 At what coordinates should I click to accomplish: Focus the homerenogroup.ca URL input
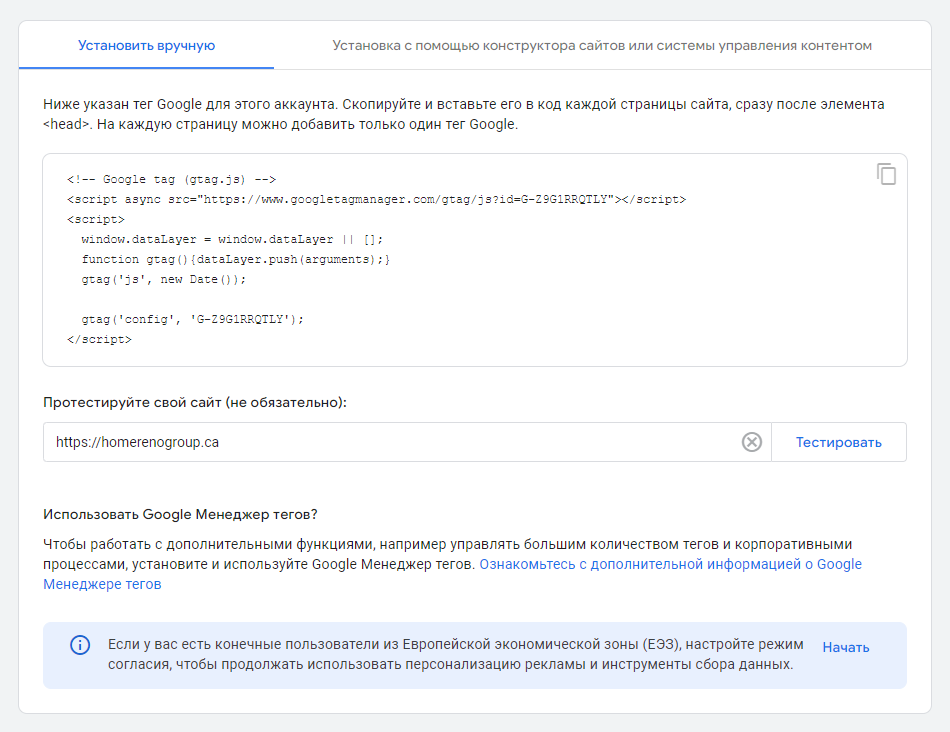click(x=390, y=442)
